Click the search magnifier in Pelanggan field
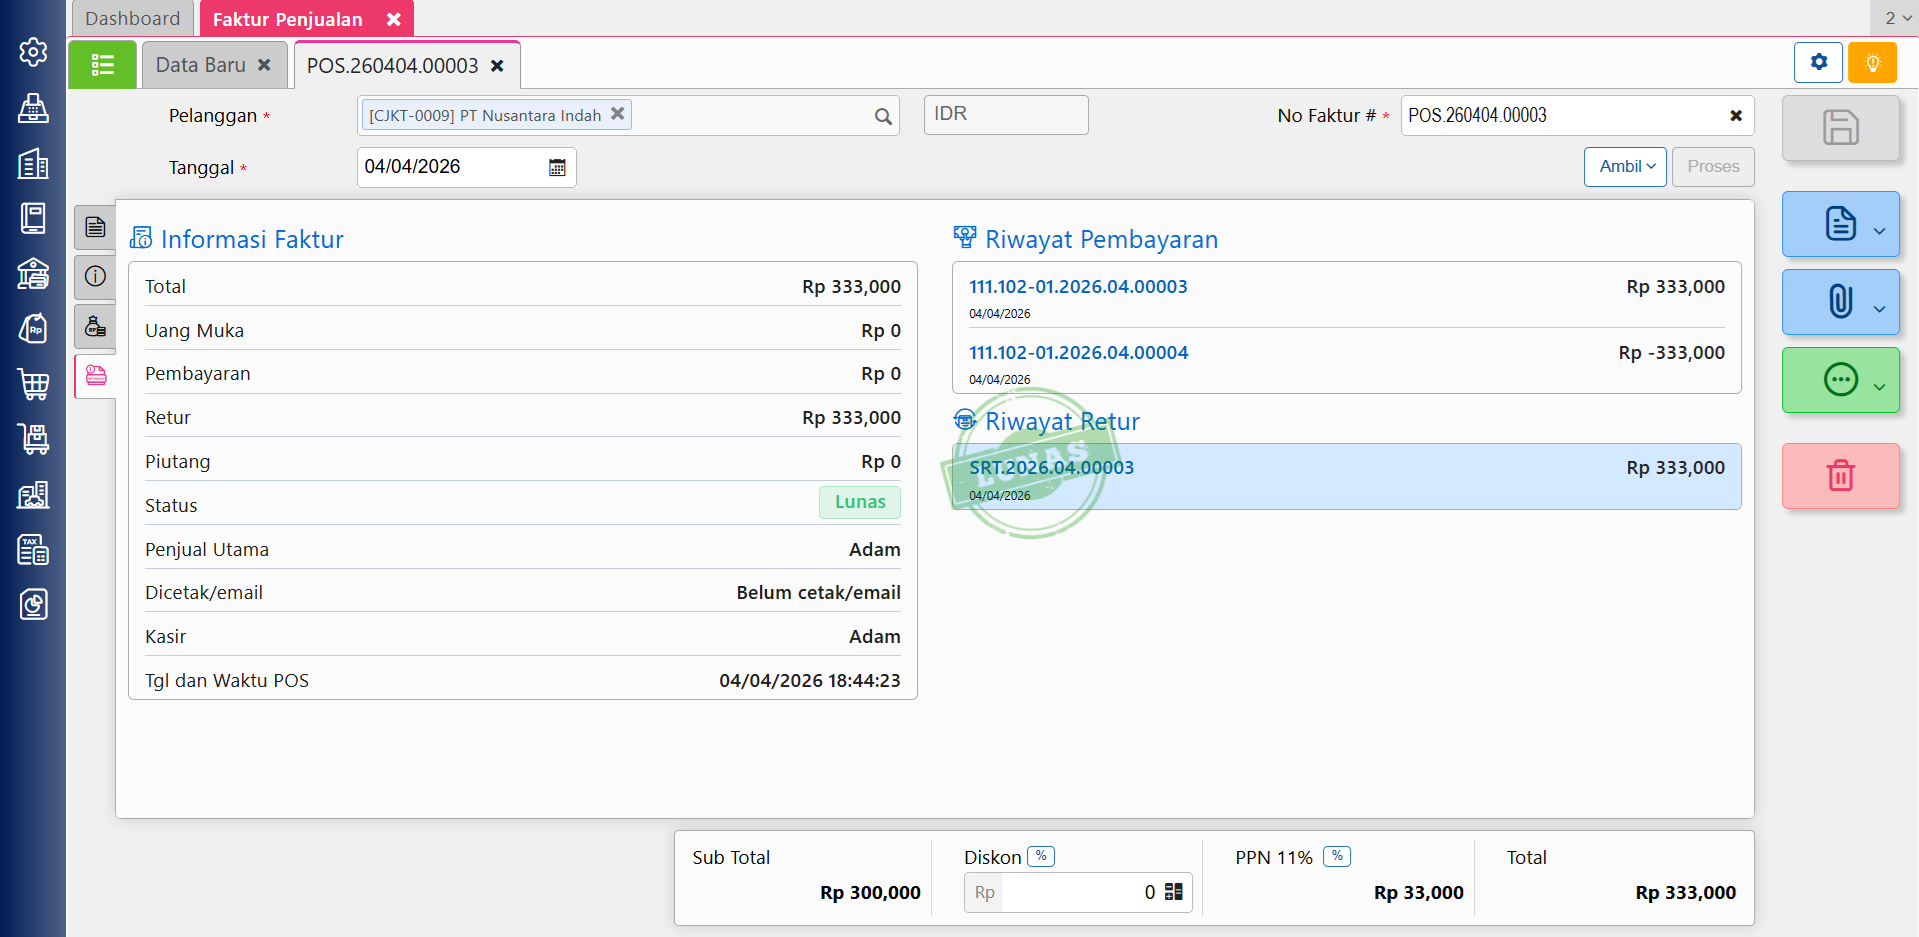The width and height of the screenshot is (1919, 937). 882,117
